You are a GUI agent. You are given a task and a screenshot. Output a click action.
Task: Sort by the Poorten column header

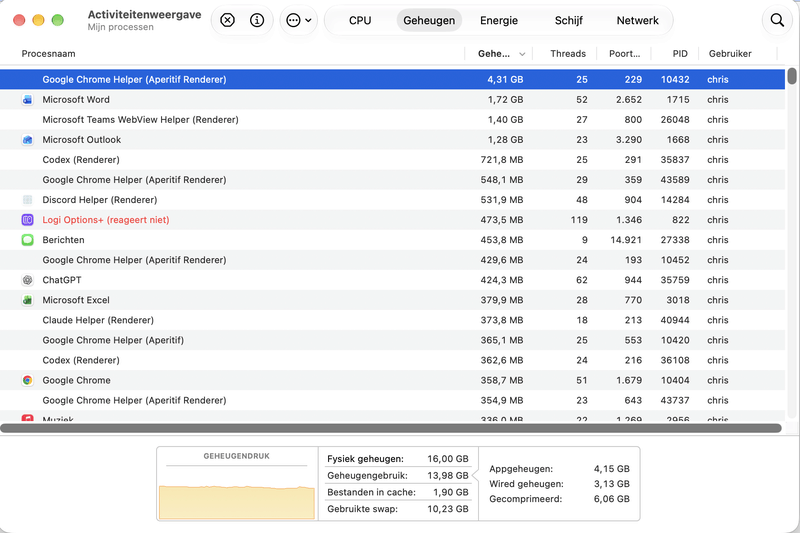click(x=624, y=54)
